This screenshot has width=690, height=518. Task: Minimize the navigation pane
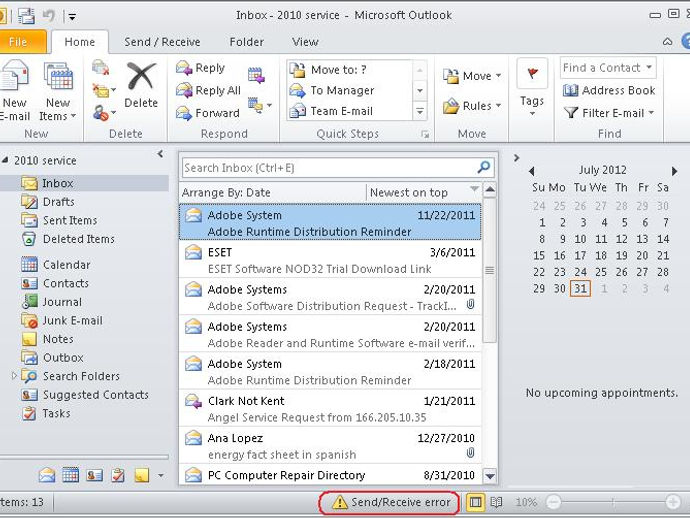(160, 154)
